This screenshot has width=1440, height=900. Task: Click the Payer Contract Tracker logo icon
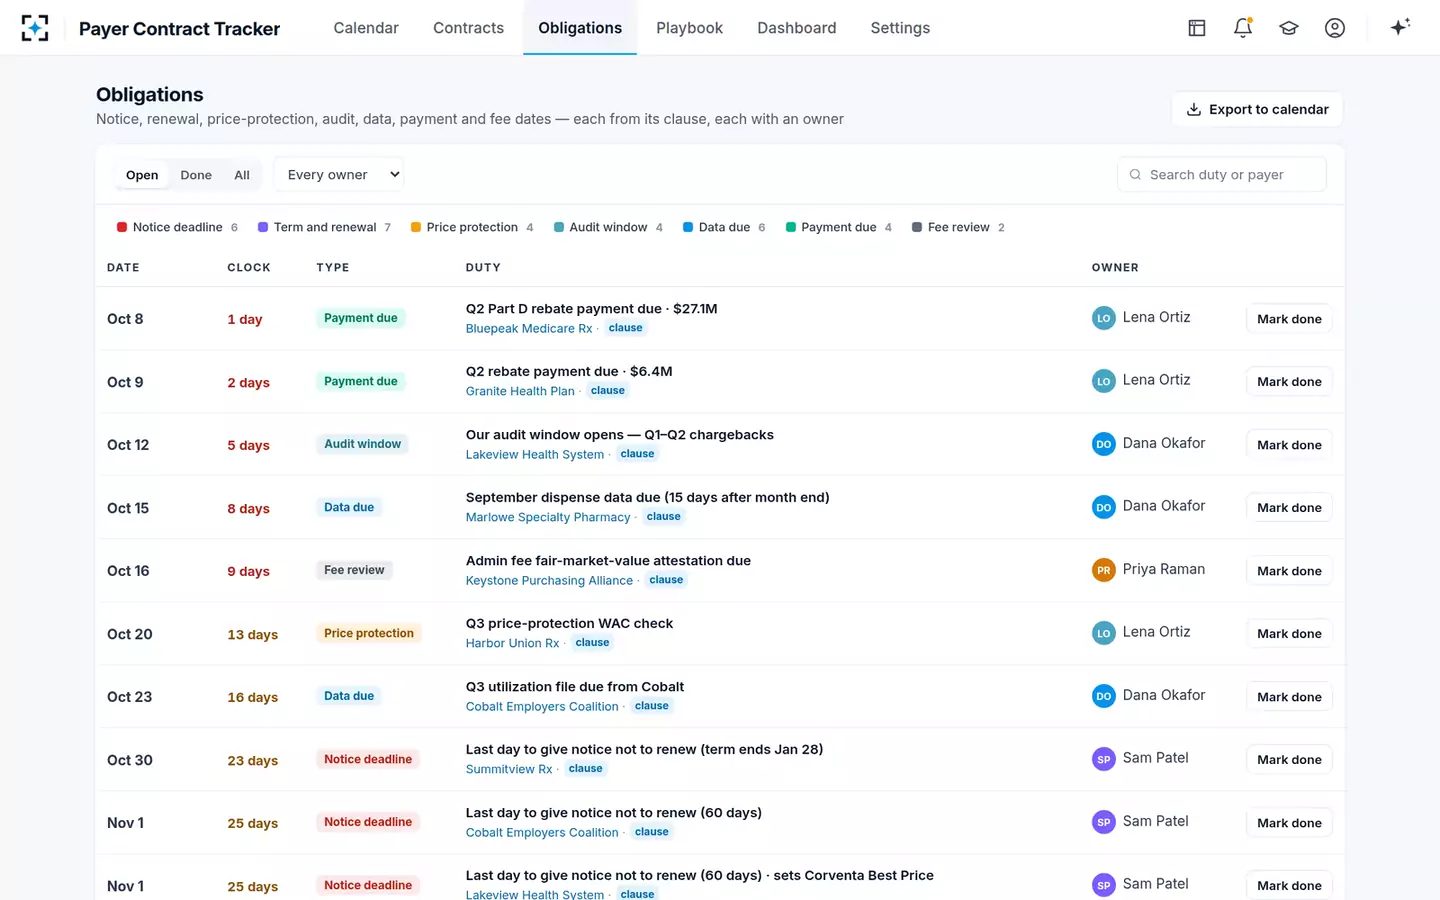(35, 28)
